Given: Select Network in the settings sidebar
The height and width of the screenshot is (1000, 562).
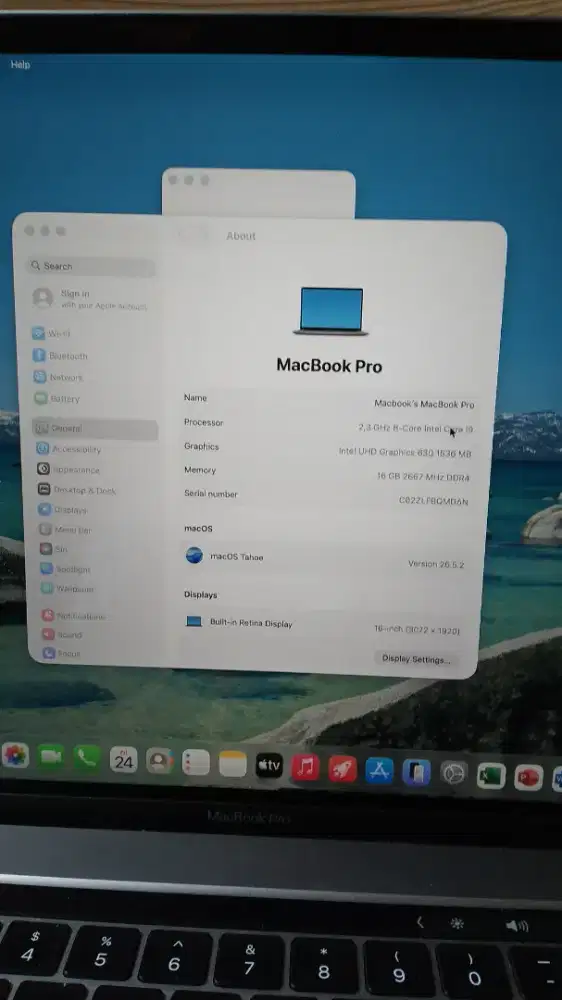Looking at the screenshot, I should point(59,378).
